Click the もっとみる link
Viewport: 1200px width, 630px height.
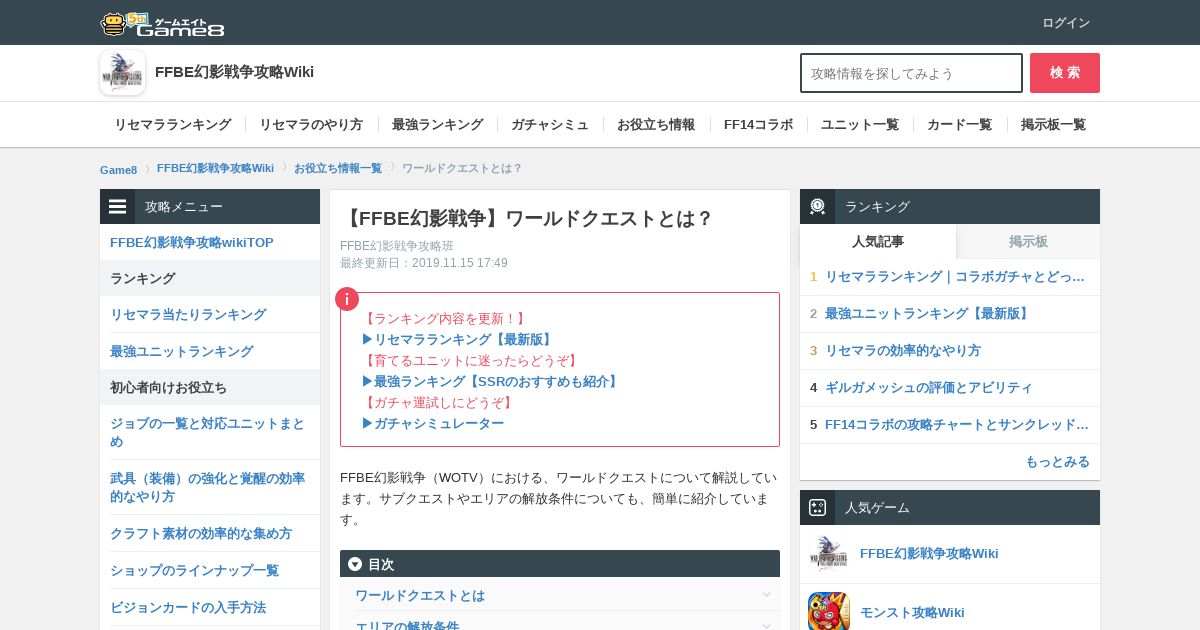coord(1057,462)
